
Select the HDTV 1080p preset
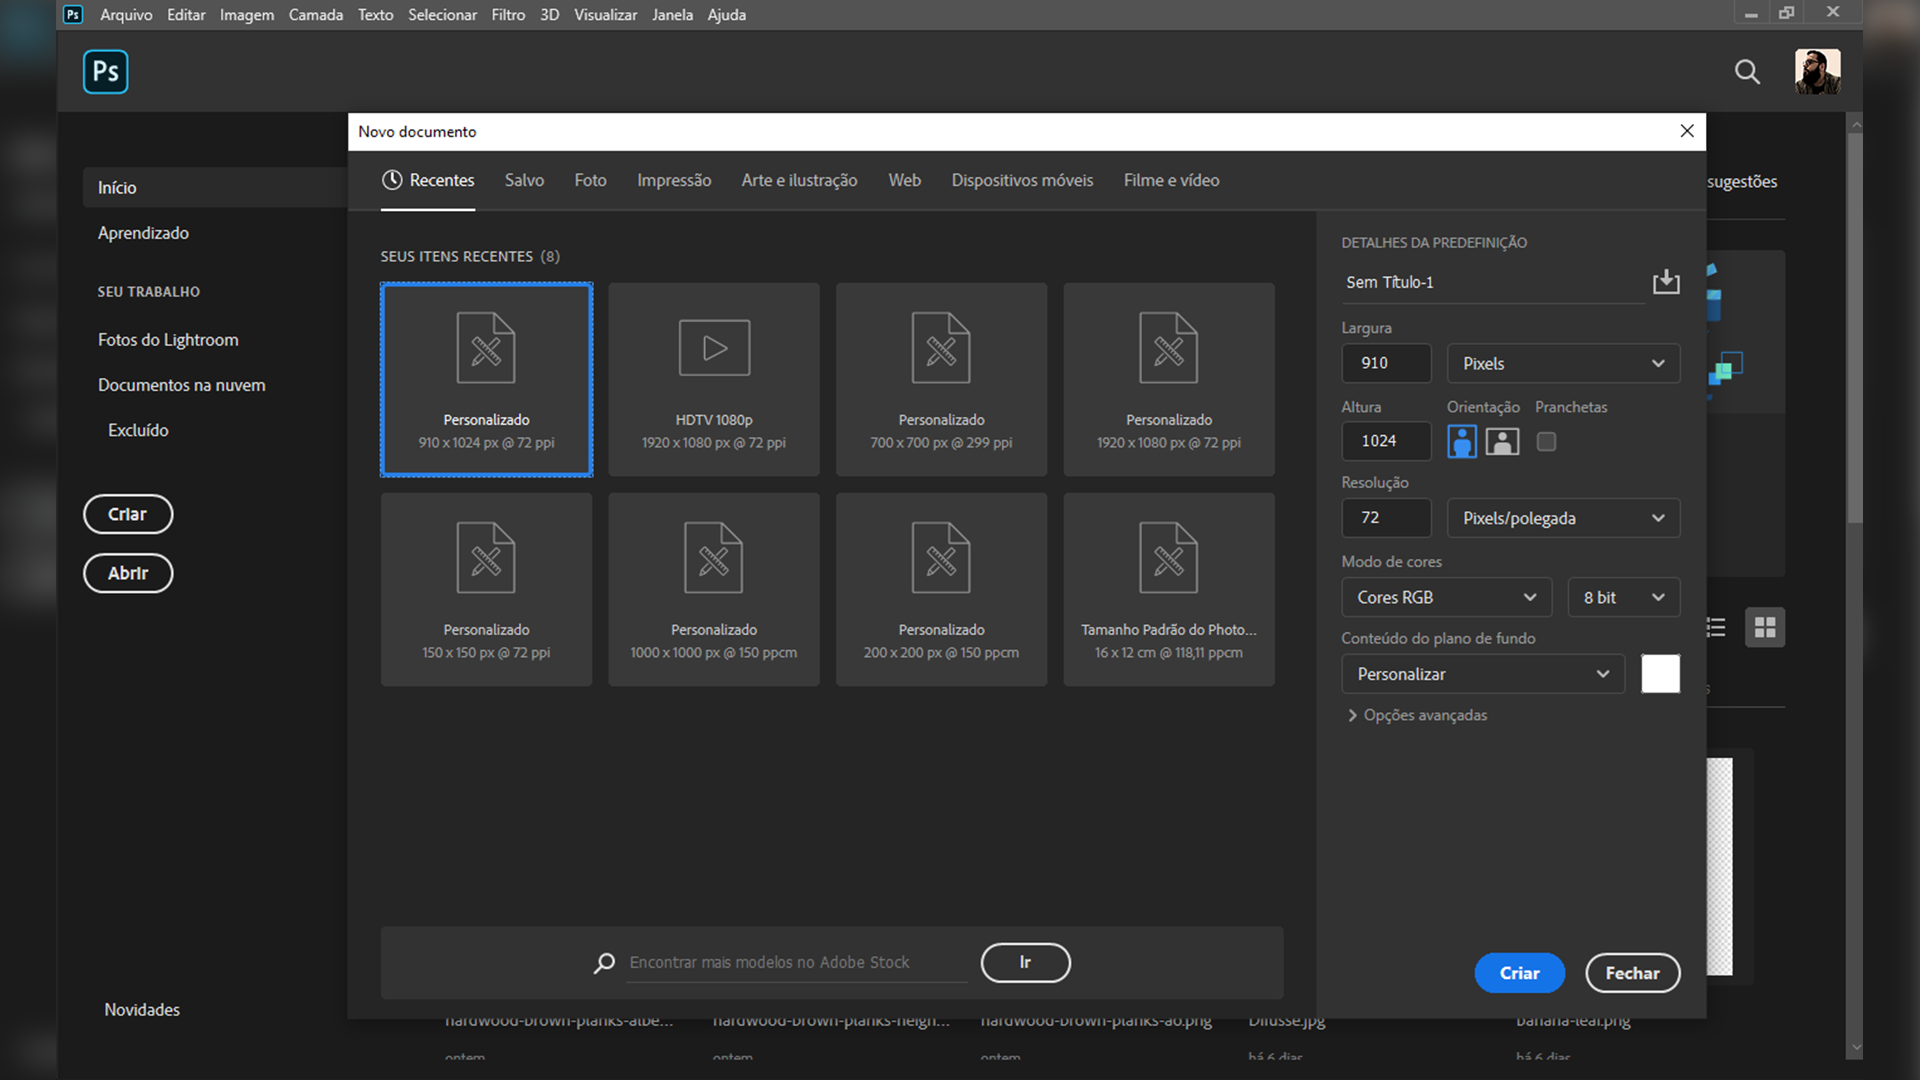coord(714,379)
